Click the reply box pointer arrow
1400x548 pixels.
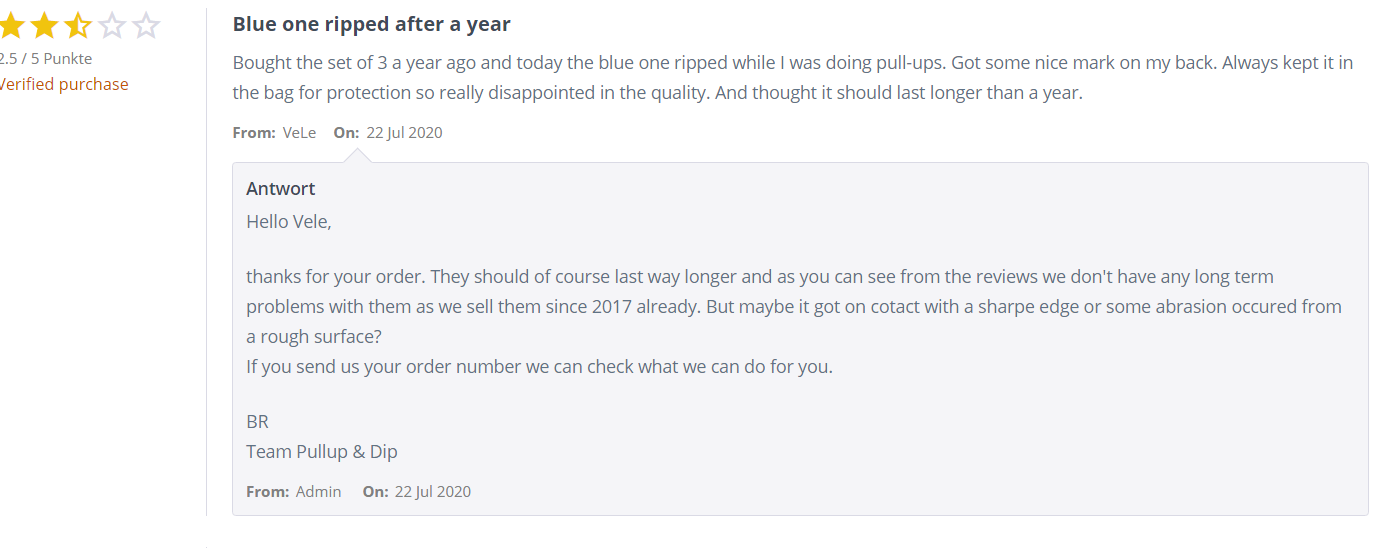pyautogui.click(x=357, y=155)
